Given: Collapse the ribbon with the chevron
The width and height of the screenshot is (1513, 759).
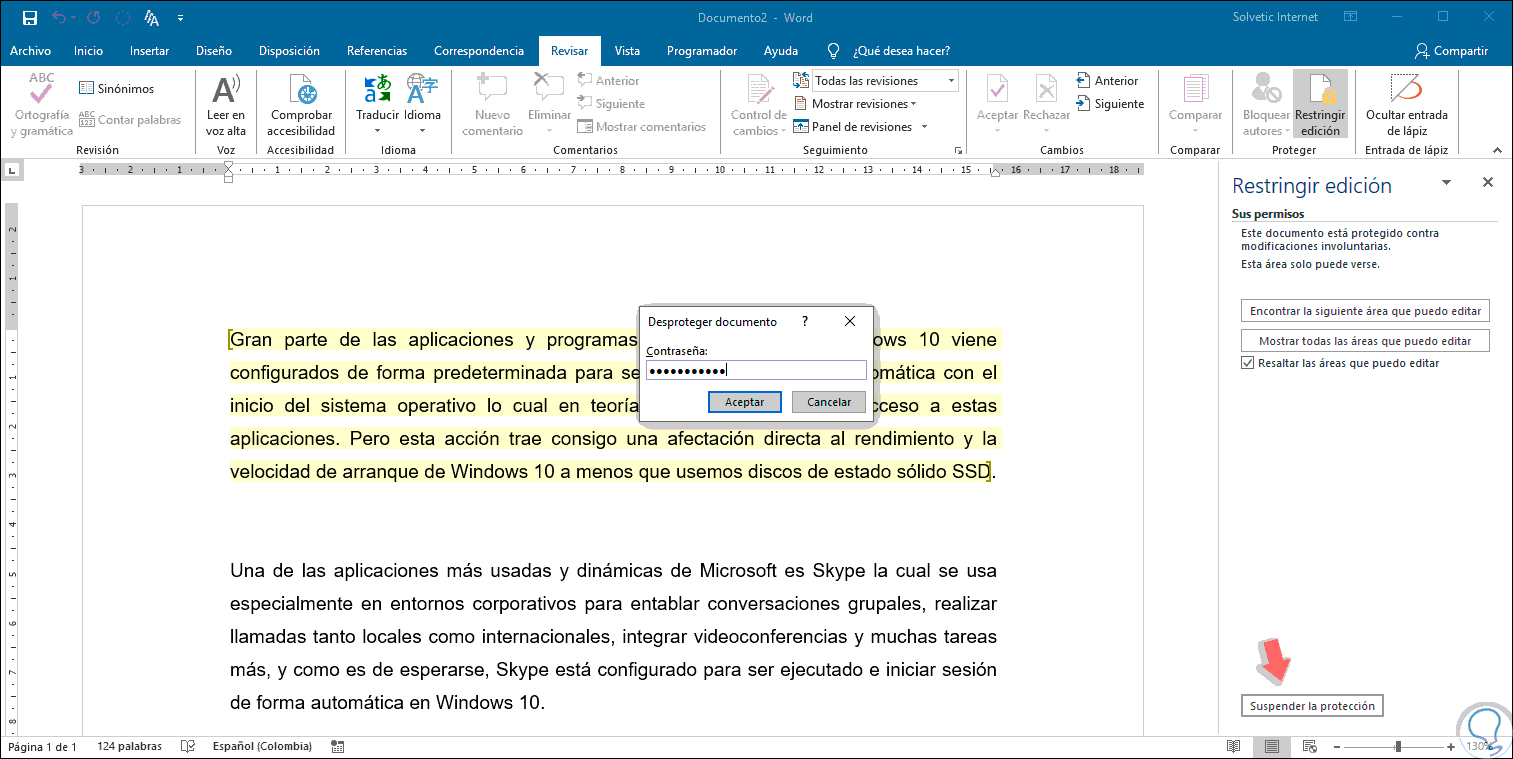Looking at the screenshot, I should click(x=1496, y=150).
